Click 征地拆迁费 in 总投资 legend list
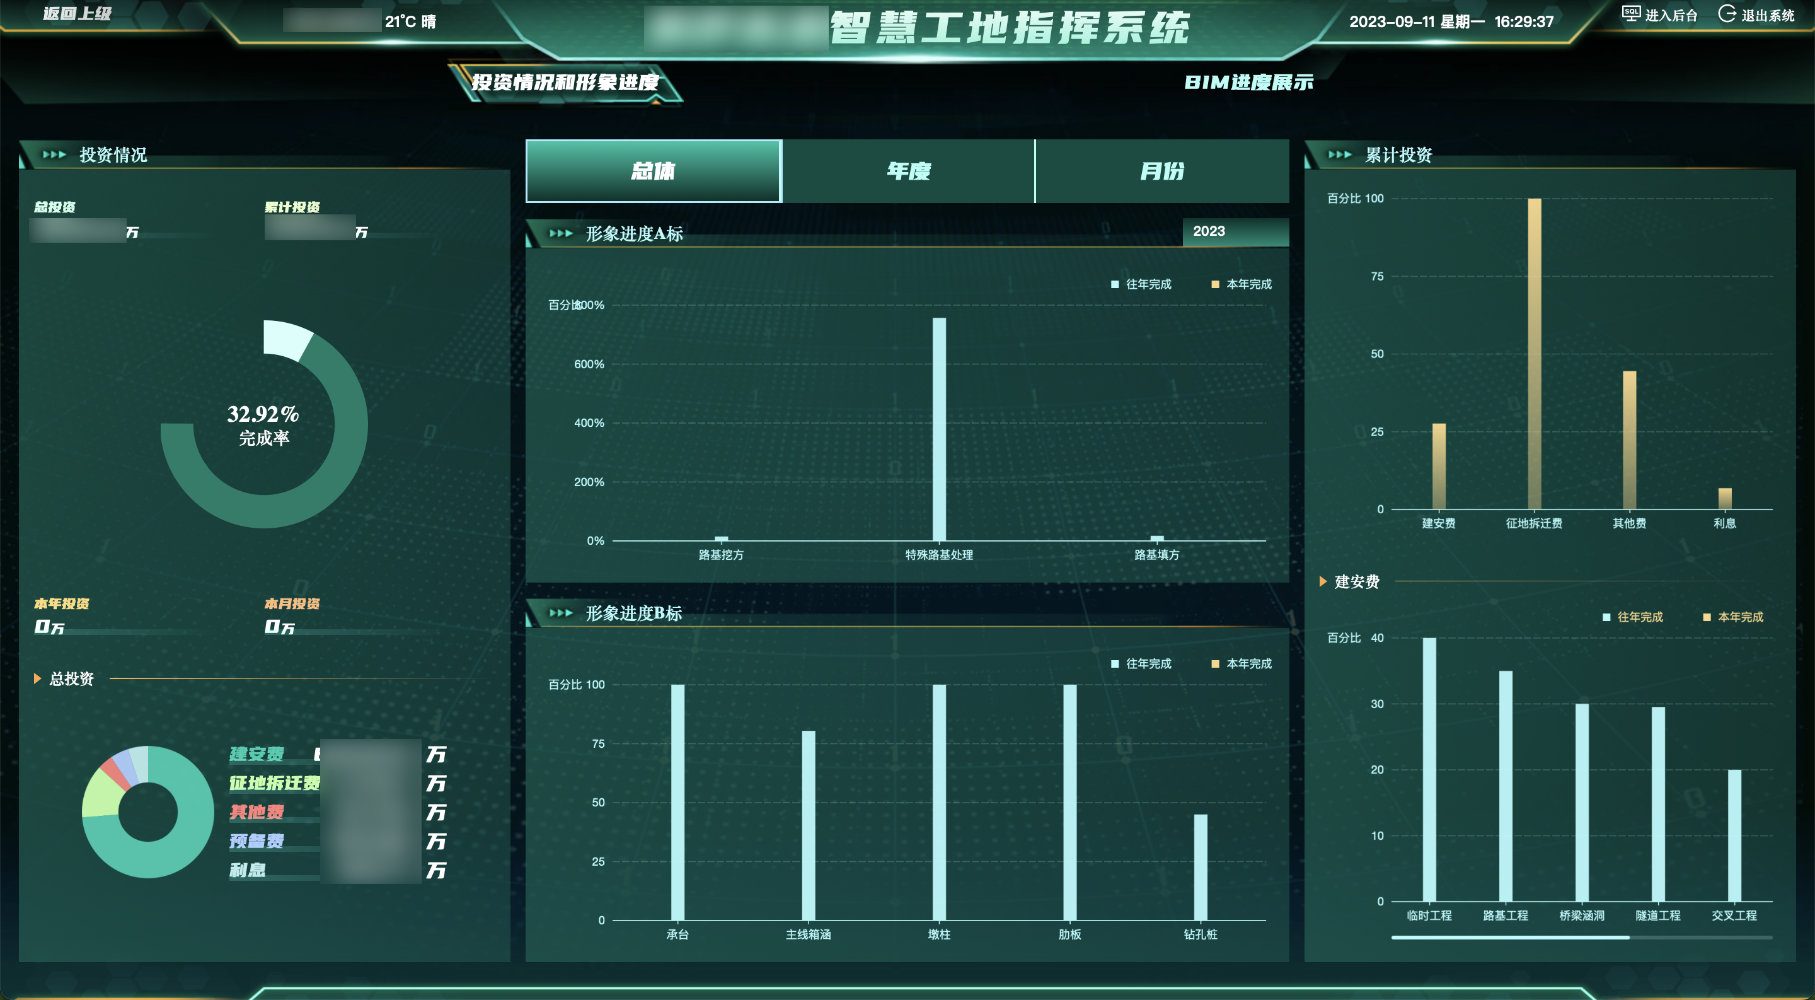This screenshot has width=1815, height=1000. tap(275, 784)
